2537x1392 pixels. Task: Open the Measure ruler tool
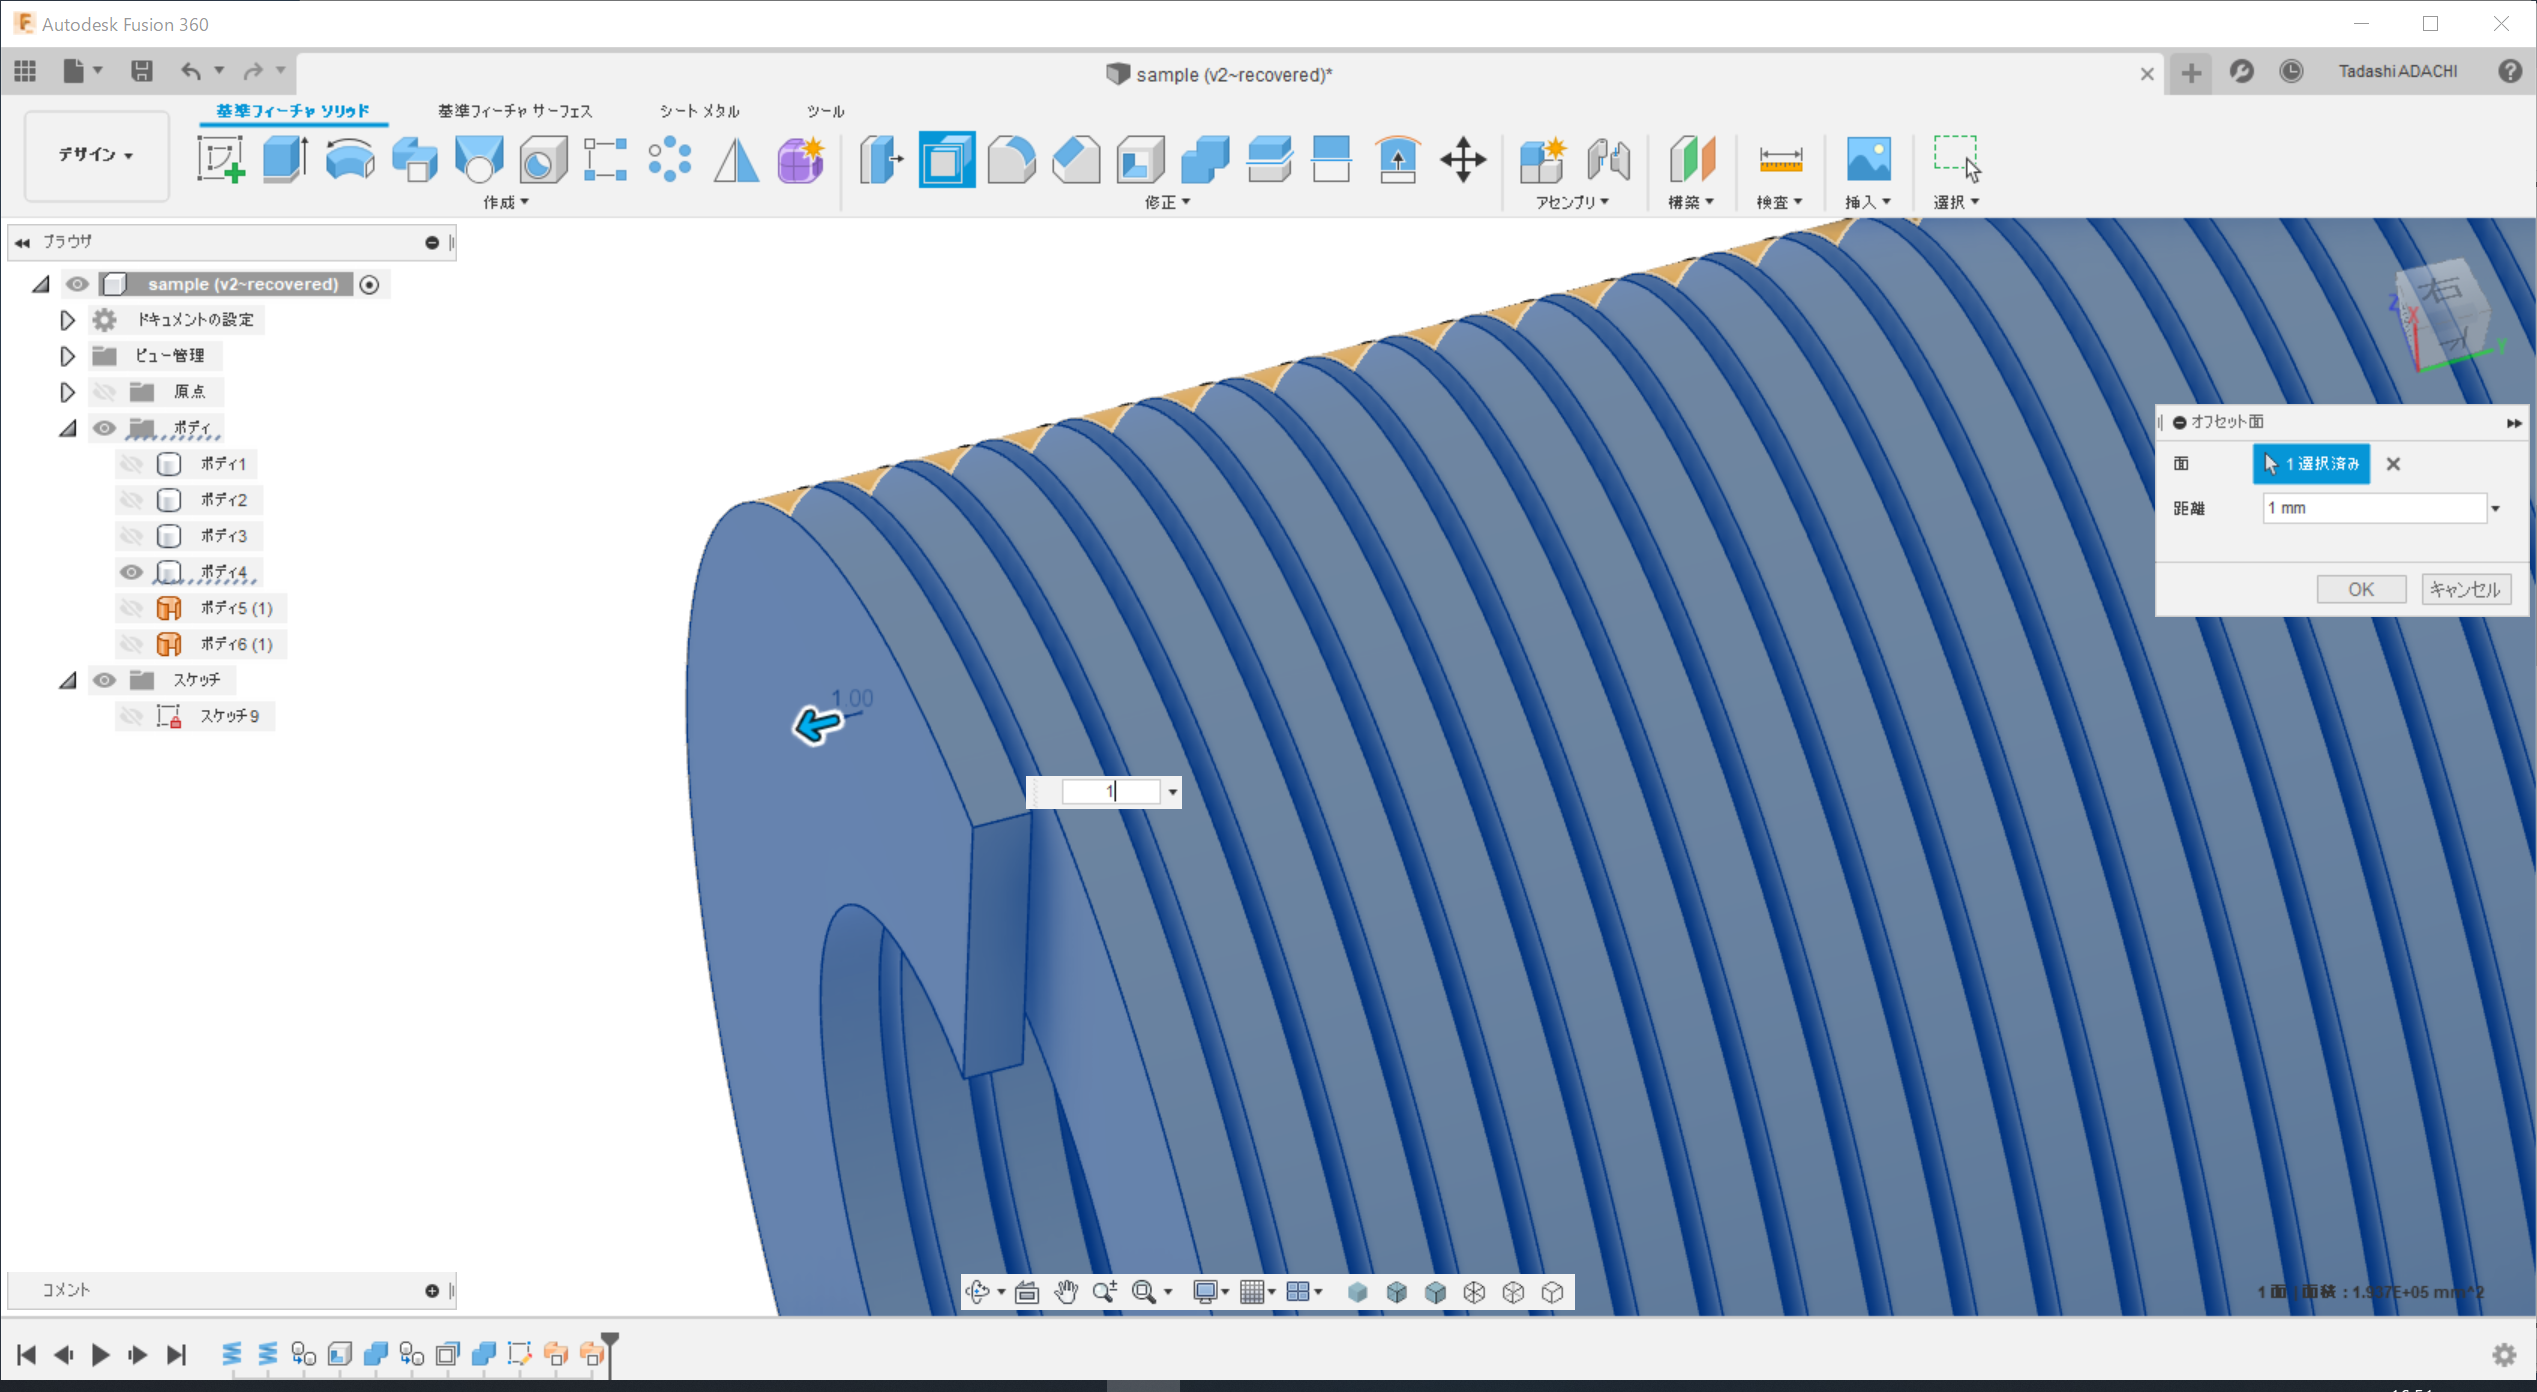(x=1780, y=160)
